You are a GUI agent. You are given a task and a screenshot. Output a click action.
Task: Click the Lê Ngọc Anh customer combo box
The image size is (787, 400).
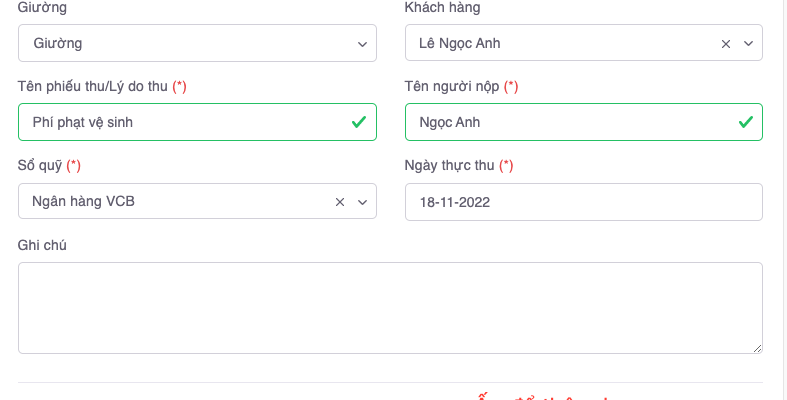coord(560,44)
